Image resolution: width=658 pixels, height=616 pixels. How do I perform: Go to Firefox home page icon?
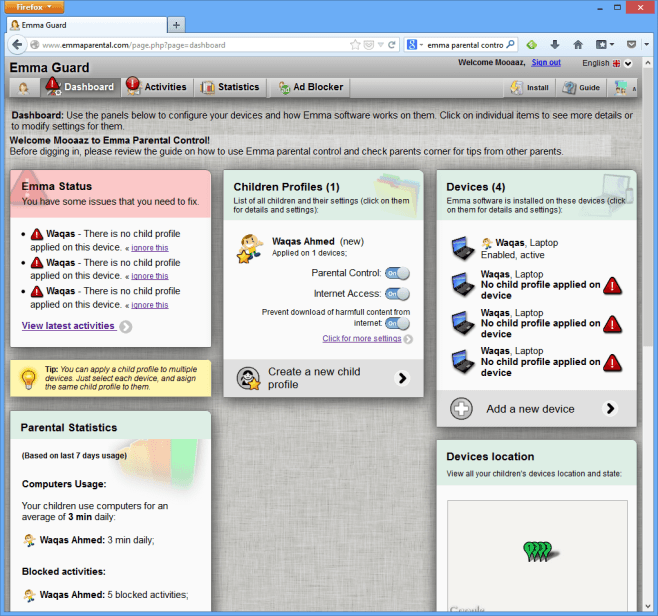coord(578,44)
